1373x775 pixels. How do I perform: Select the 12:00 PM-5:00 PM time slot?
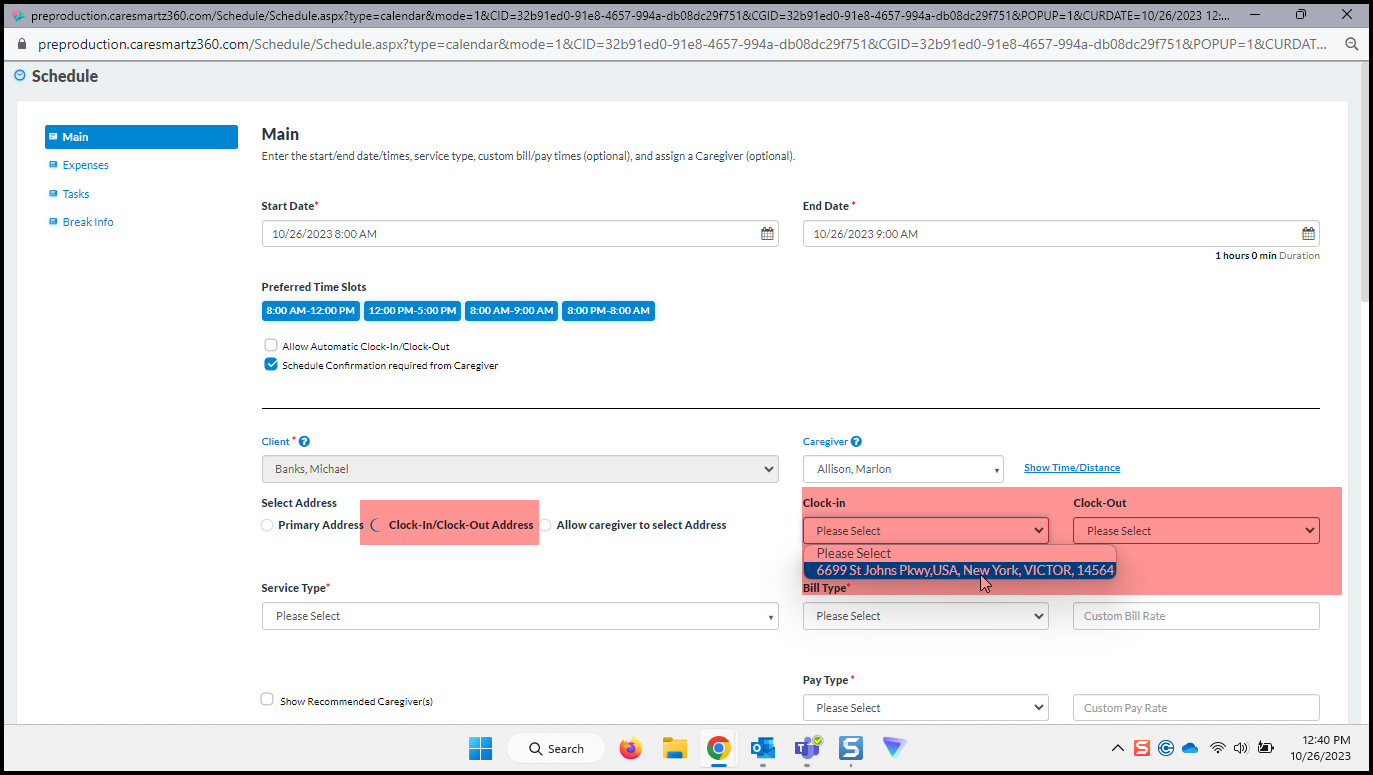412,311
